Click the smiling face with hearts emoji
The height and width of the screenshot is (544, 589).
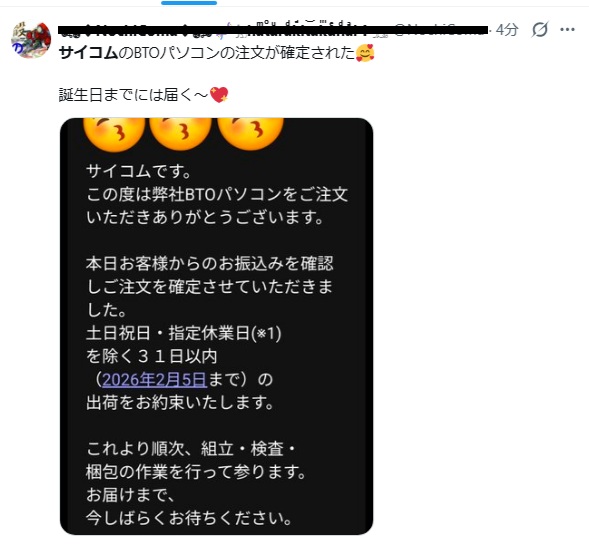point(365,53)
